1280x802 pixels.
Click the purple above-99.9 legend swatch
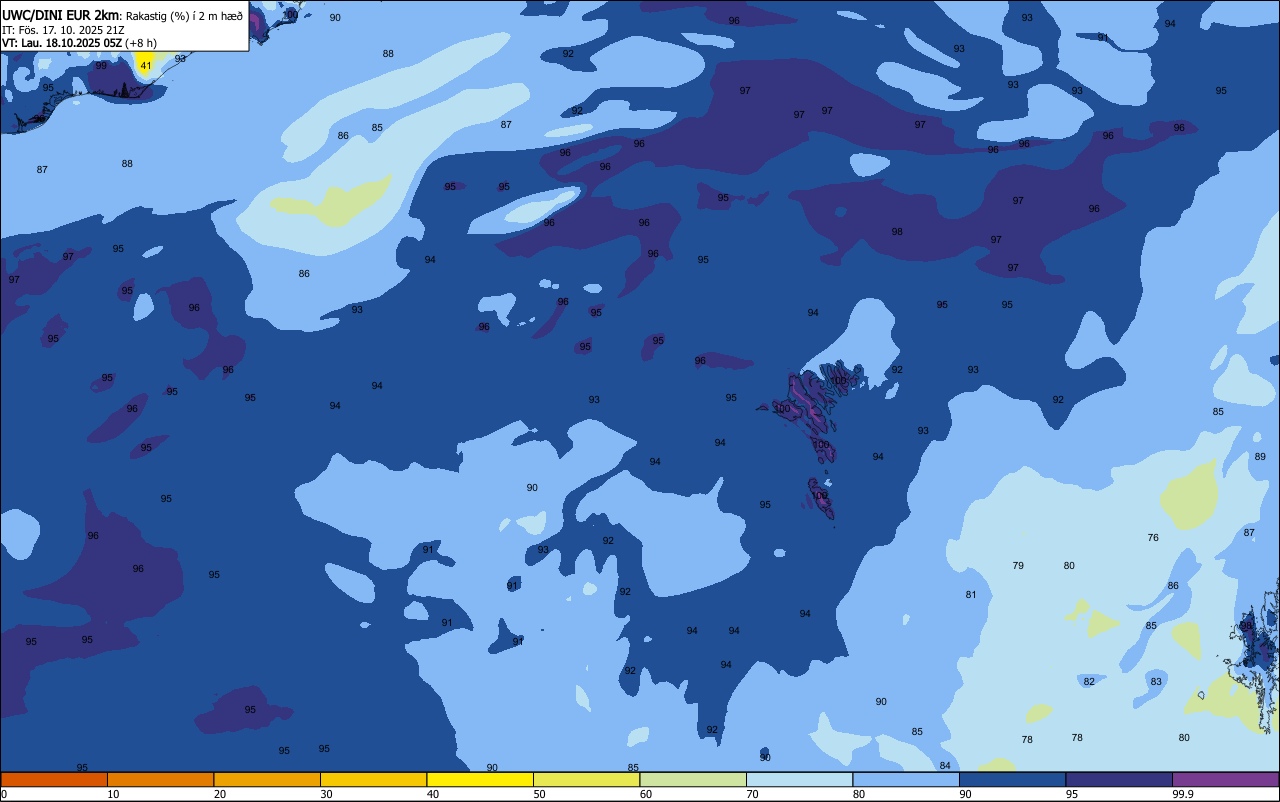coord(1225,779)
